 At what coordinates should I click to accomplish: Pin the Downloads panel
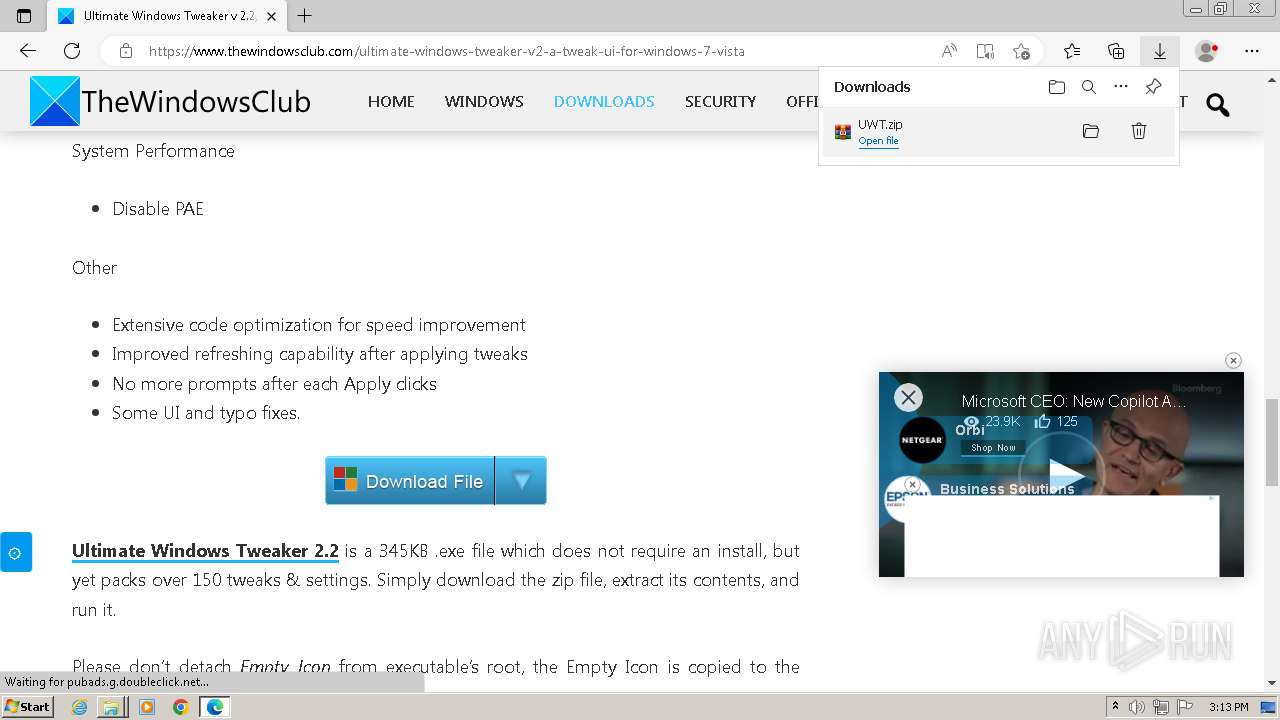coord(1153,87)
